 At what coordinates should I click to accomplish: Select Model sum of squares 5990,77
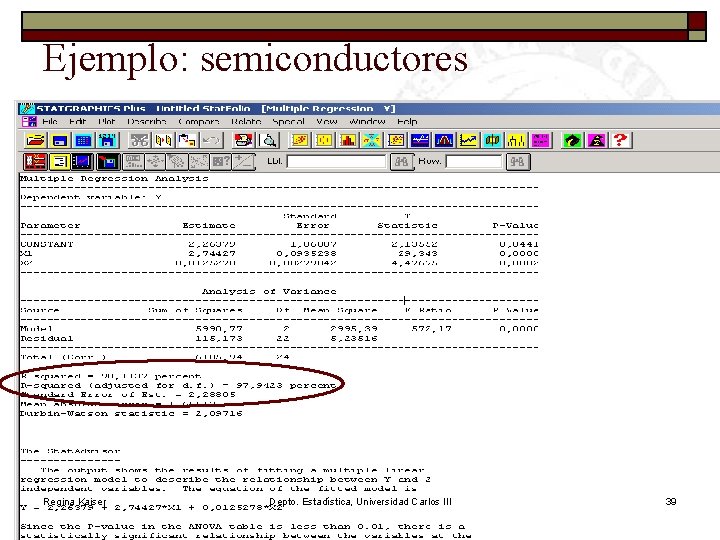pyautogui.click(x=219, y=329)
